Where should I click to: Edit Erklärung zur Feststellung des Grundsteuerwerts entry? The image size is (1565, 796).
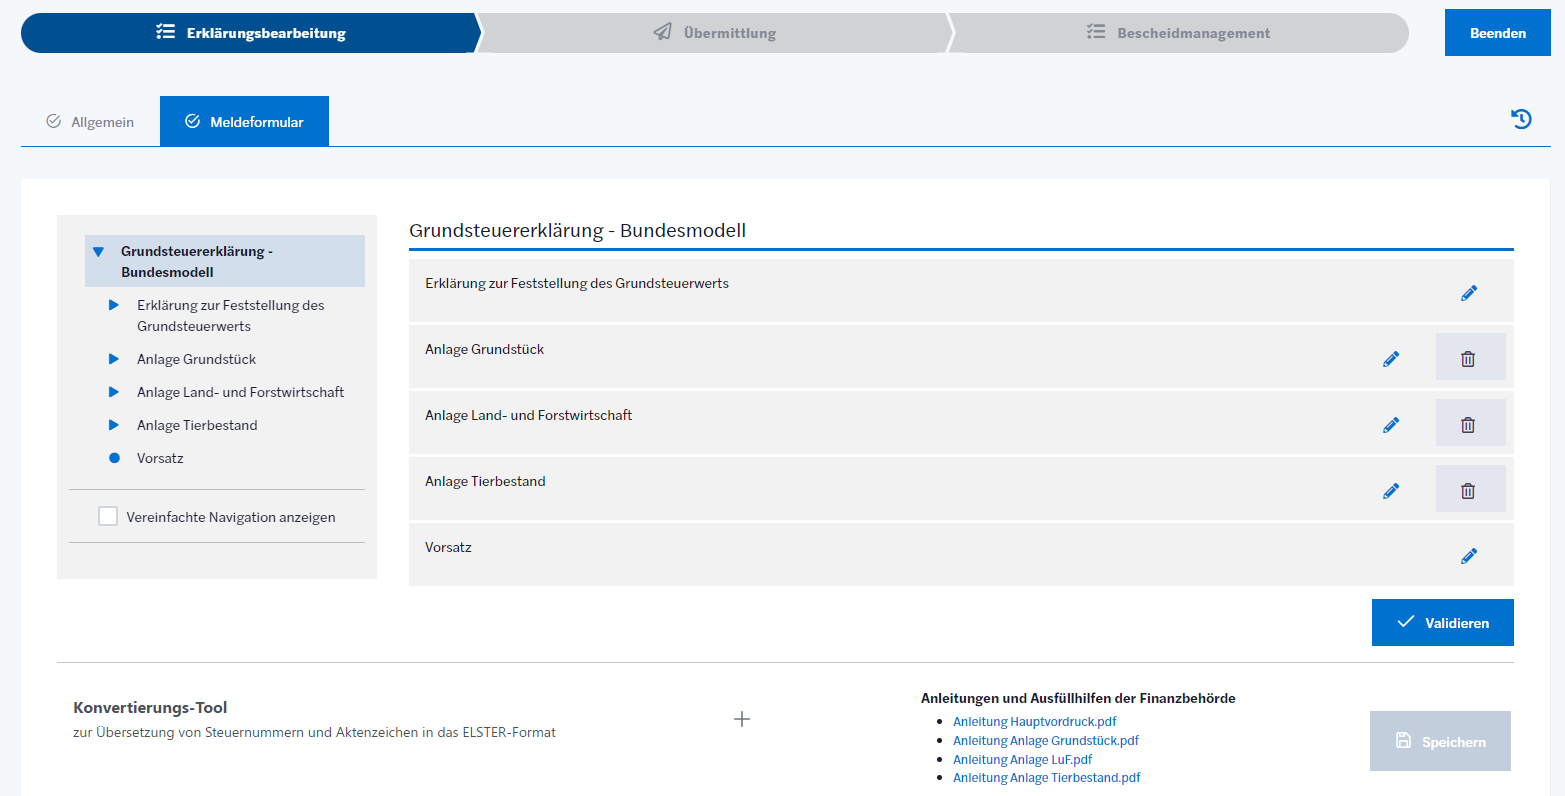pos(1468,293)
